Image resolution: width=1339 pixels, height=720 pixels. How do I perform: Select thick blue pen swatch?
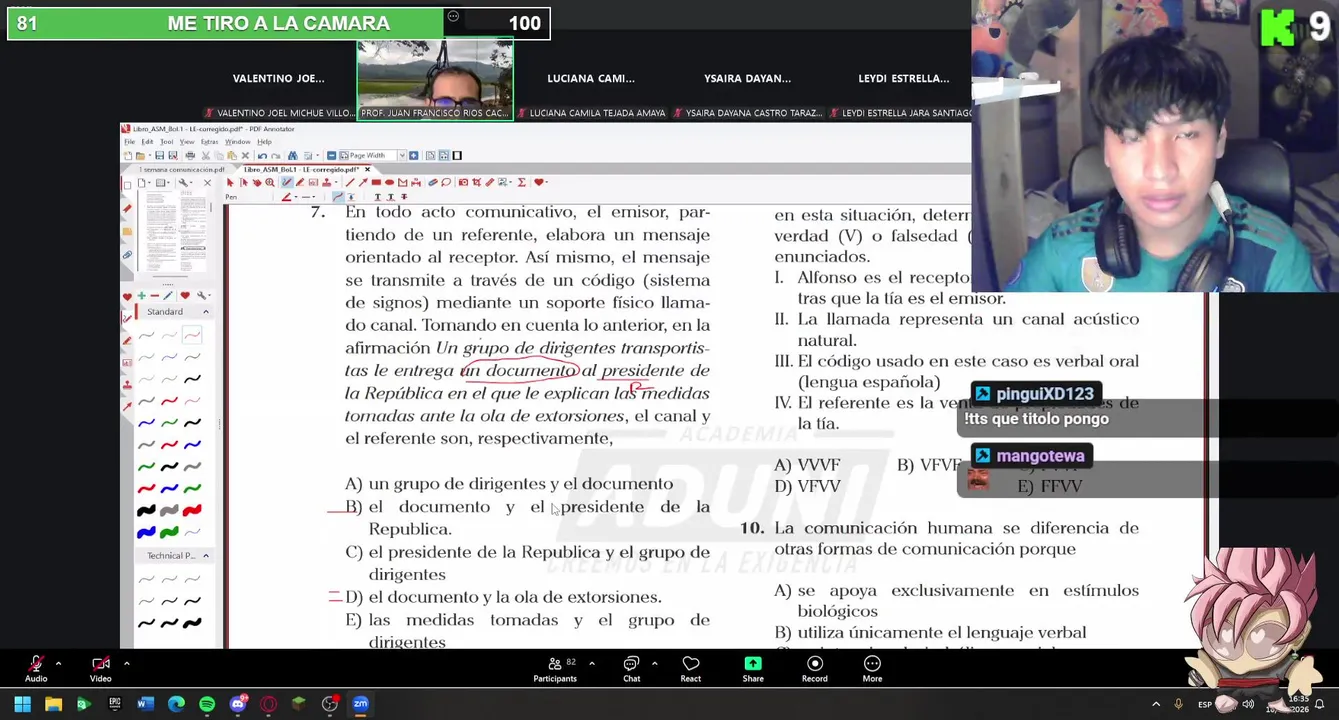tap(146, 532)
